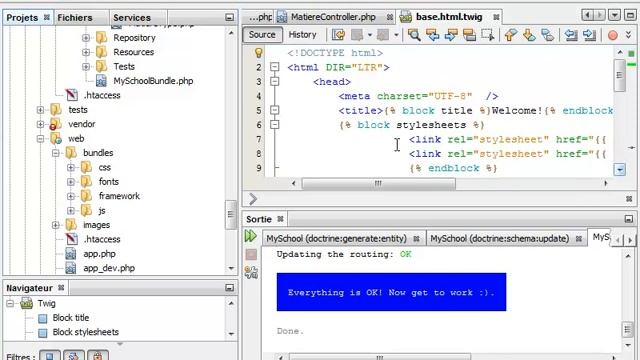Open dropdown arrow after first greyed toolbar icon
The image size is (640, 360).
370,35
